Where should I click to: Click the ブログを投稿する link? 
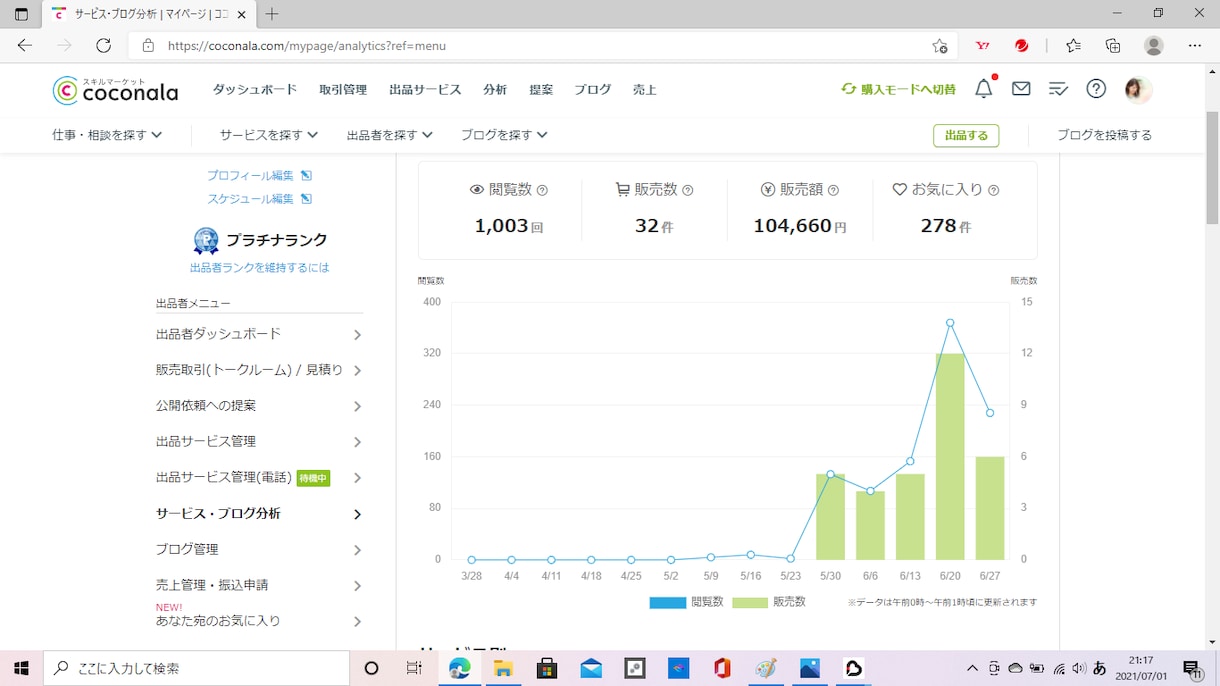pyautogui.click(x=1104, y=135)
